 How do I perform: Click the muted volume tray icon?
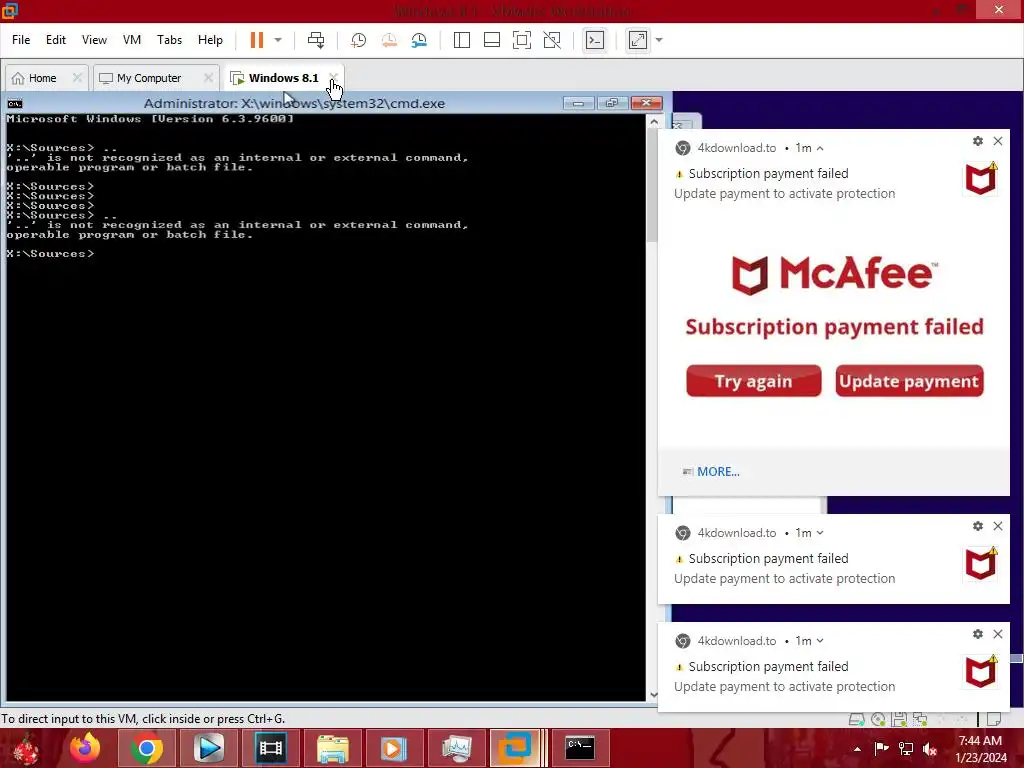click(930, 749)
